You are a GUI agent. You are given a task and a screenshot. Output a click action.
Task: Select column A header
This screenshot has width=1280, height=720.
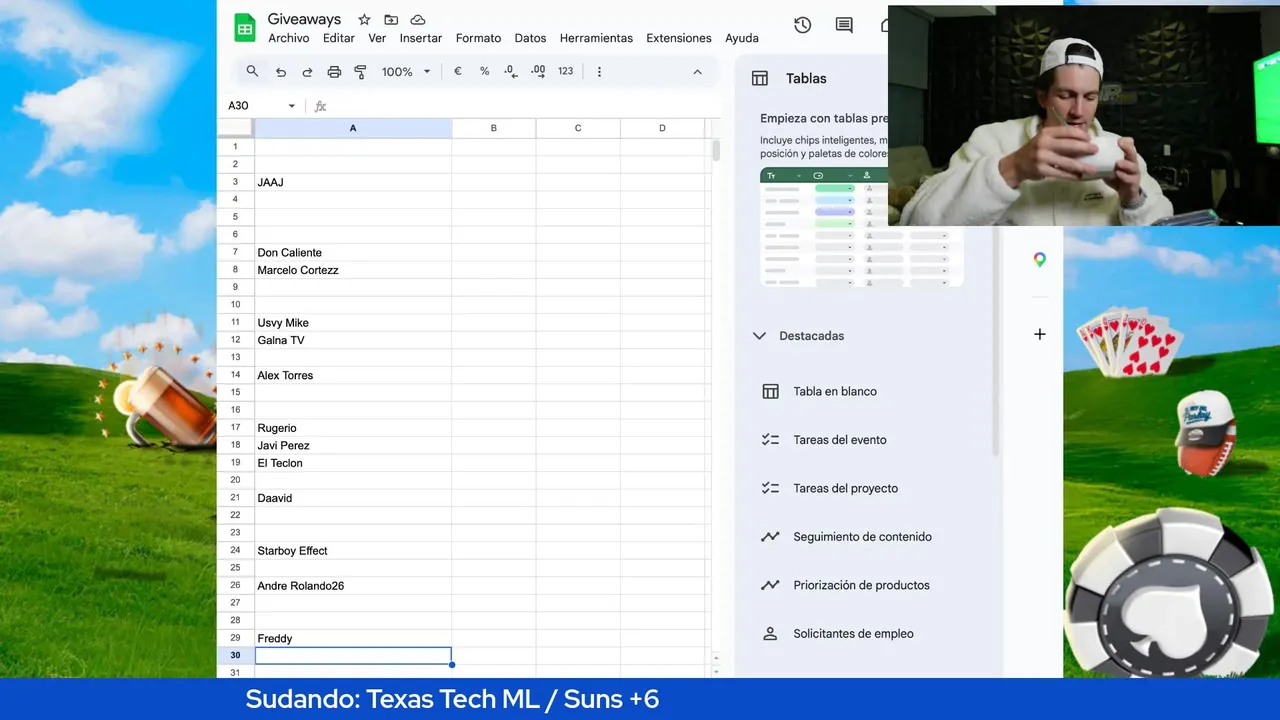click(x=353, y=128)
